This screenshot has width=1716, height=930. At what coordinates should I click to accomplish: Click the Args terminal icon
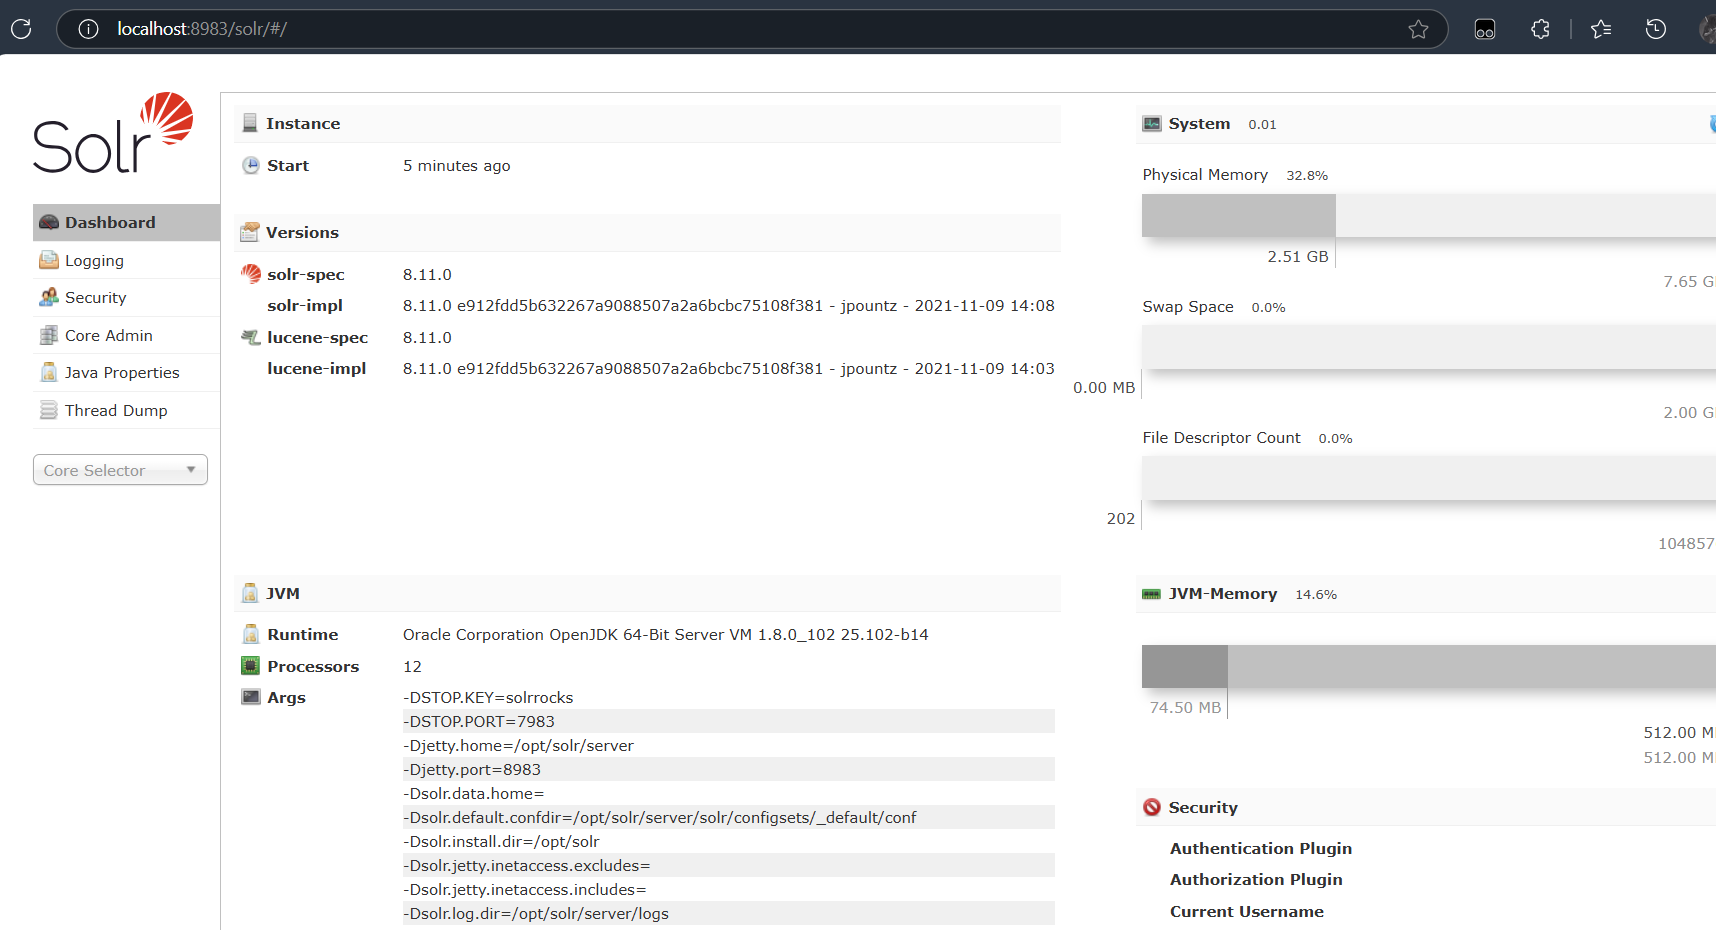[x=251, y=697]
